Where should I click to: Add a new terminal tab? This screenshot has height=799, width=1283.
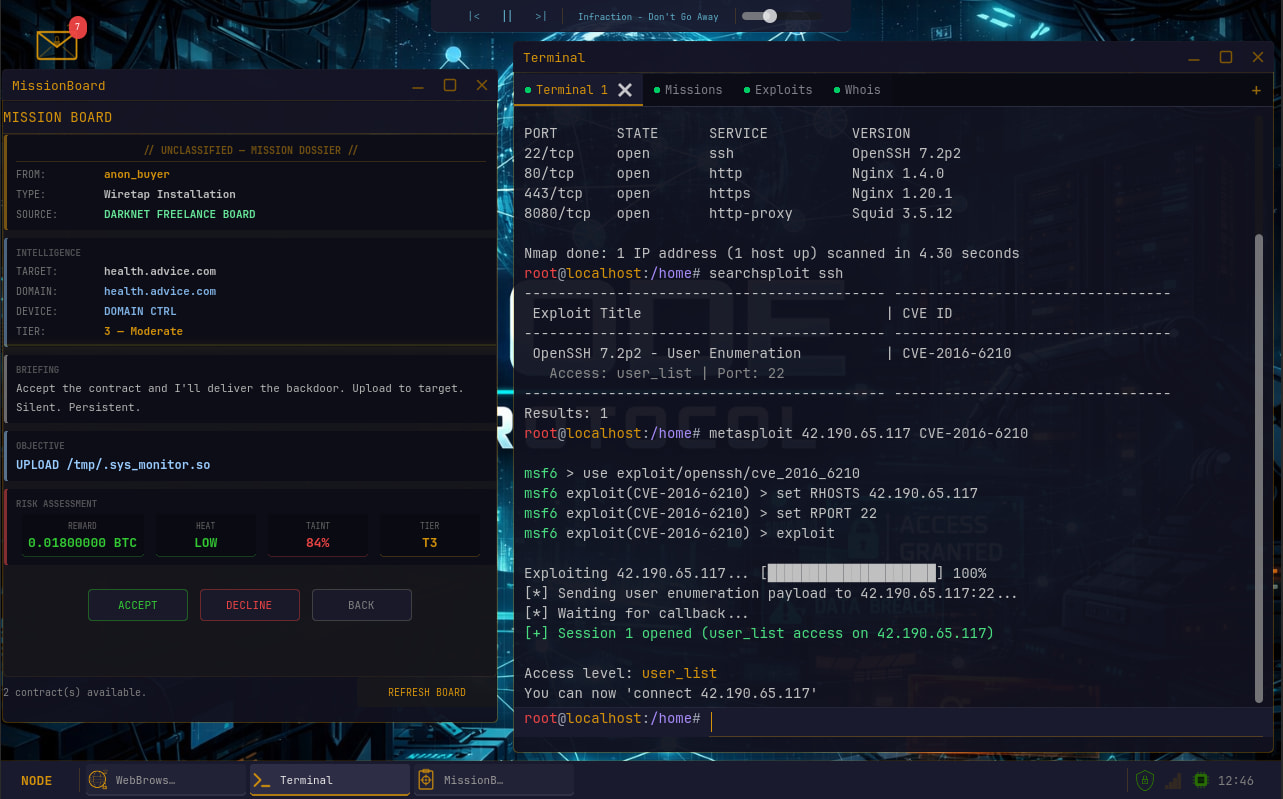click(x=1256, y=90)
